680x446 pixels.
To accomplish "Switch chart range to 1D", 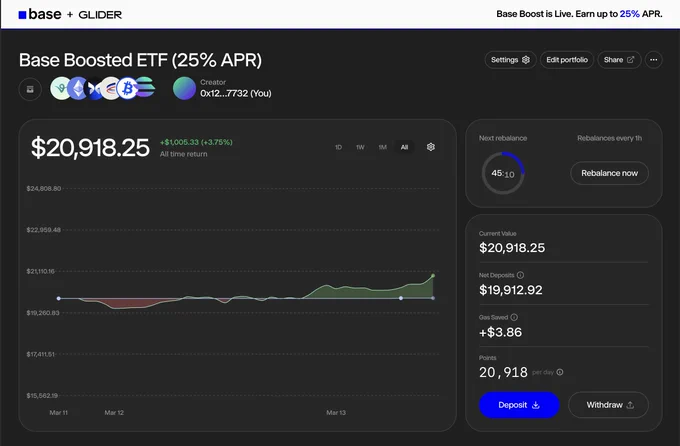I will pos(338,148).
